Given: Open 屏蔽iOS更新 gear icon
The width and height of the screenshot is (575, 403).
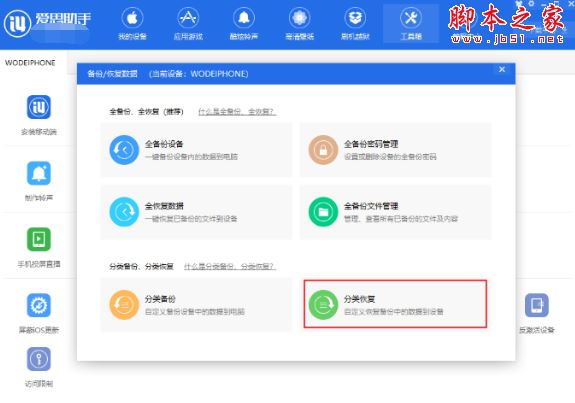Looking at the screenshot, I should pos(39,305).
